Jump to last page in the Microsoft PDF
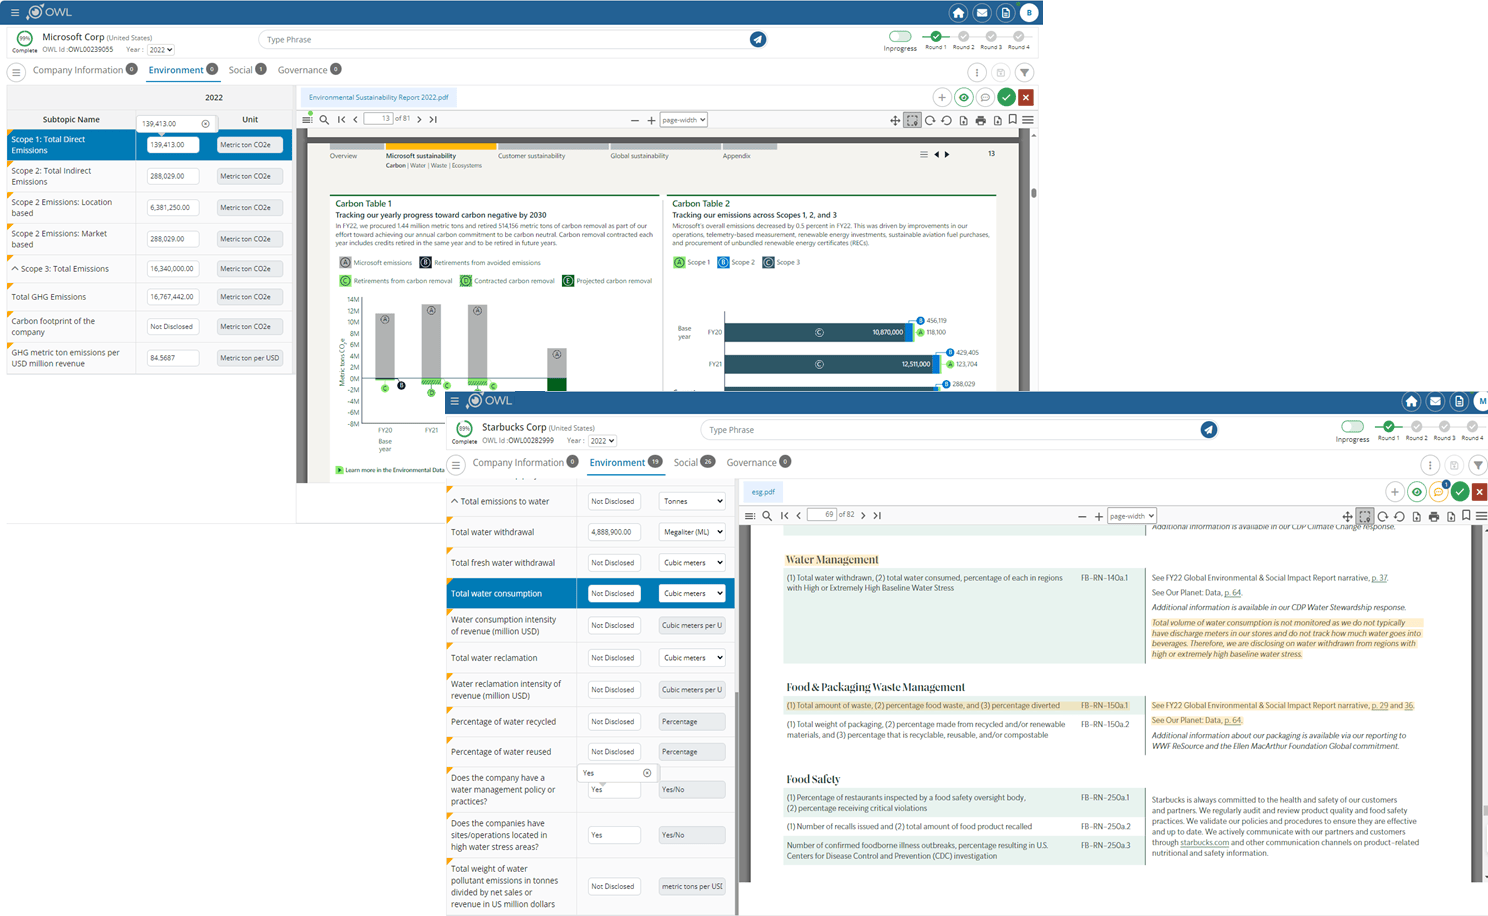This screenshot has height=916, width=1488. pos(433,119)
